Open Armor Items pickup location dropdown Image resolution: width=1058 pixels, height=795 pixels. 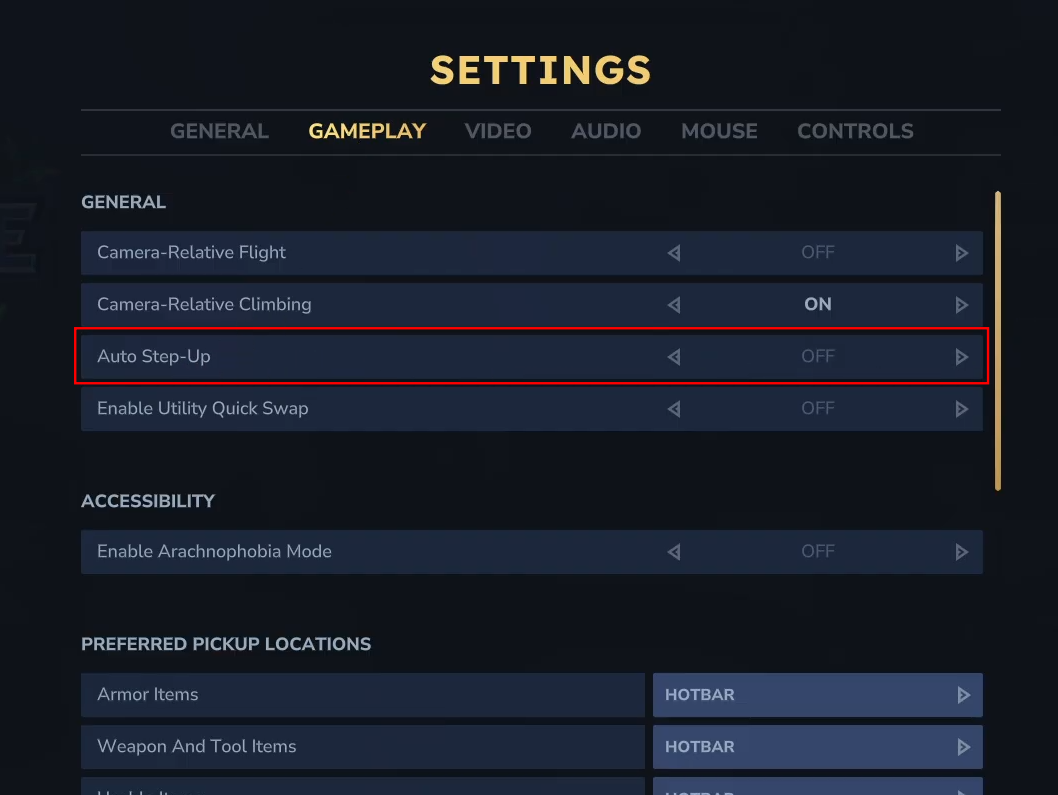click(x=817, y=695)
